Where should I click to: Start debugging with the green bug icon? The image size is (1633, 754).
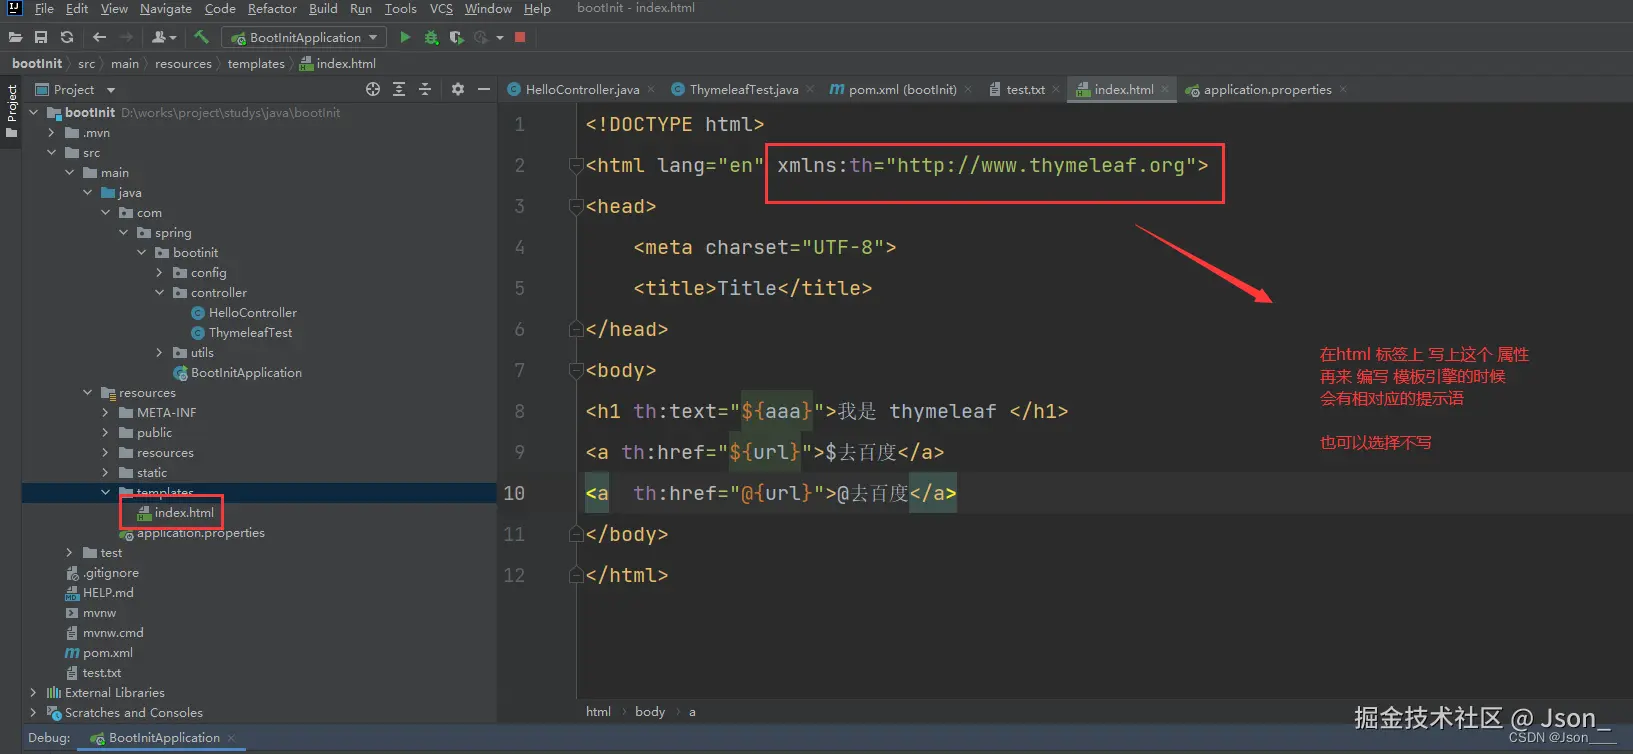[431, 37]
